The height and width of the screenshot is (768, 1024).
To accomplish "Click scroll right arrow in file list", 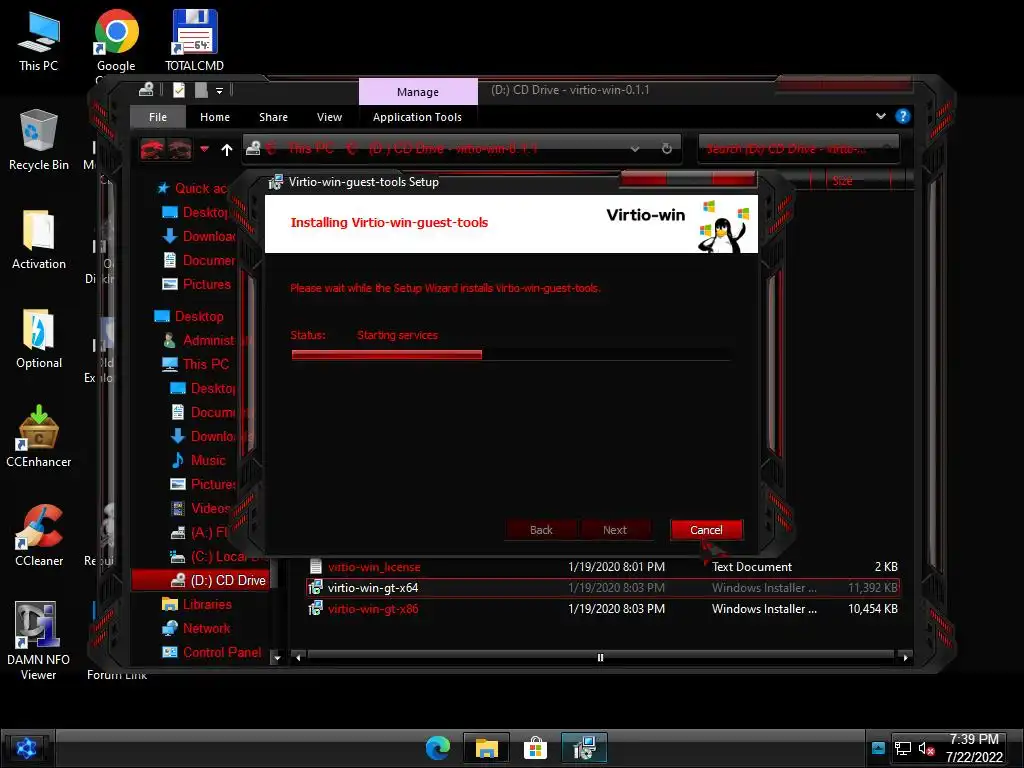I will click(905, 658).
